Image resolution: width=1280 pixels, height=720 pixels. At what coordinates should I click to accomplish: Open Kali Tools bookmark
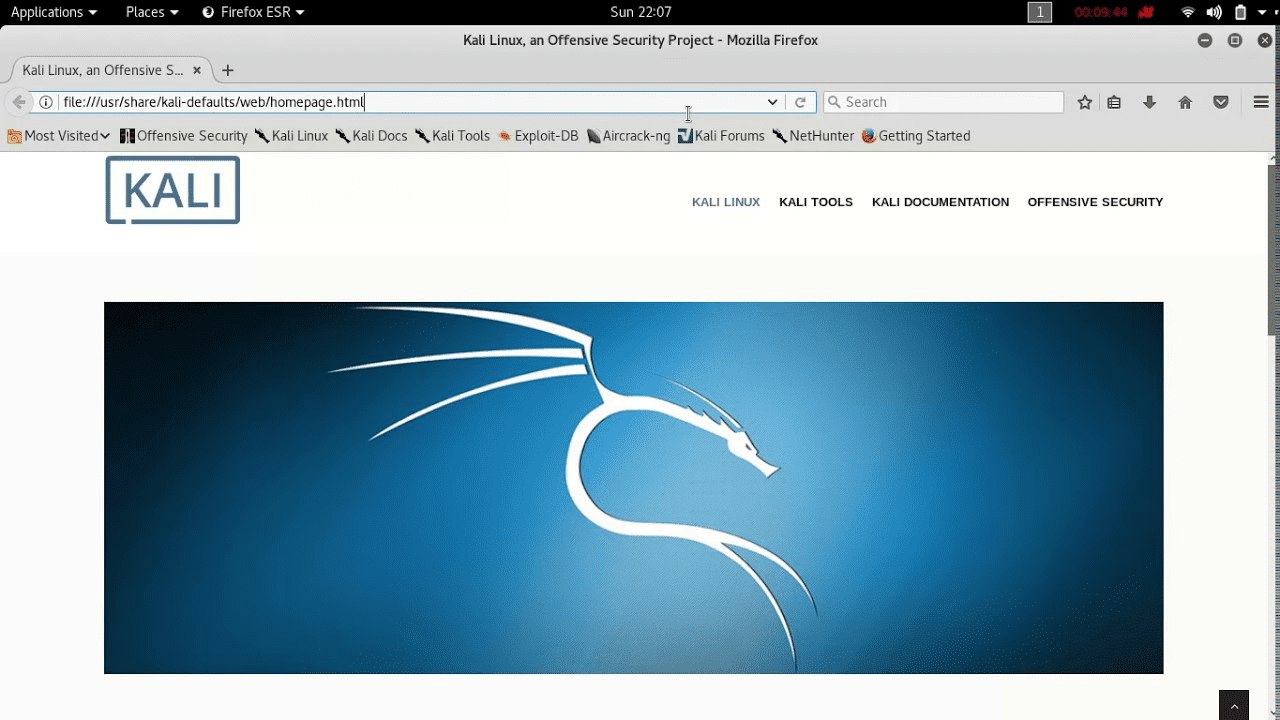click(452, 136)
